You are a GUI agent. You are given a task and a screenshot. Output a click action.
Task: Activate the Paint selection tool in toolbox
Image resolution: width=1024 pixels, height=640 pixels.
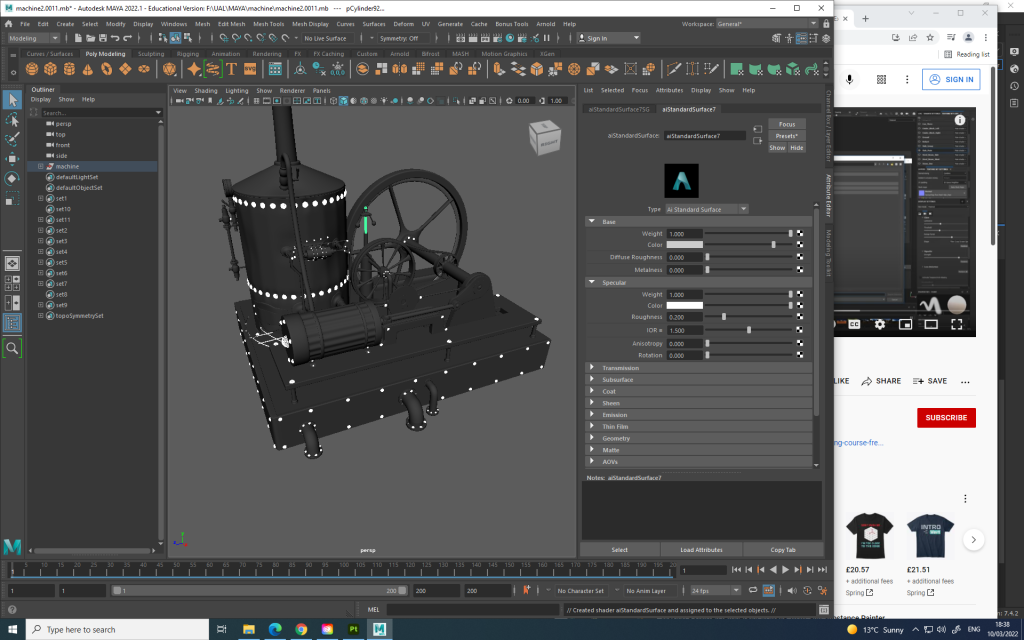click(12, 139)
